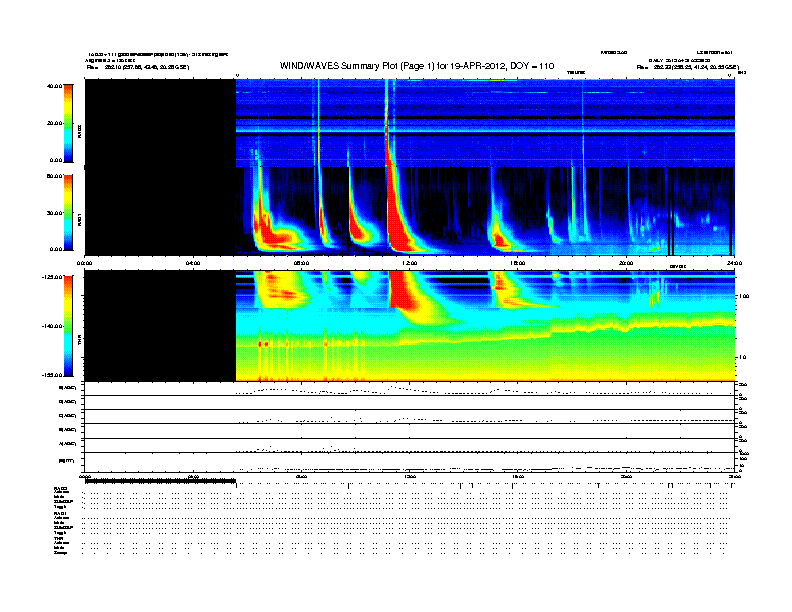Click 24:00 tick label under RAD1 spectrogram
792x612 pixels.
733,263
